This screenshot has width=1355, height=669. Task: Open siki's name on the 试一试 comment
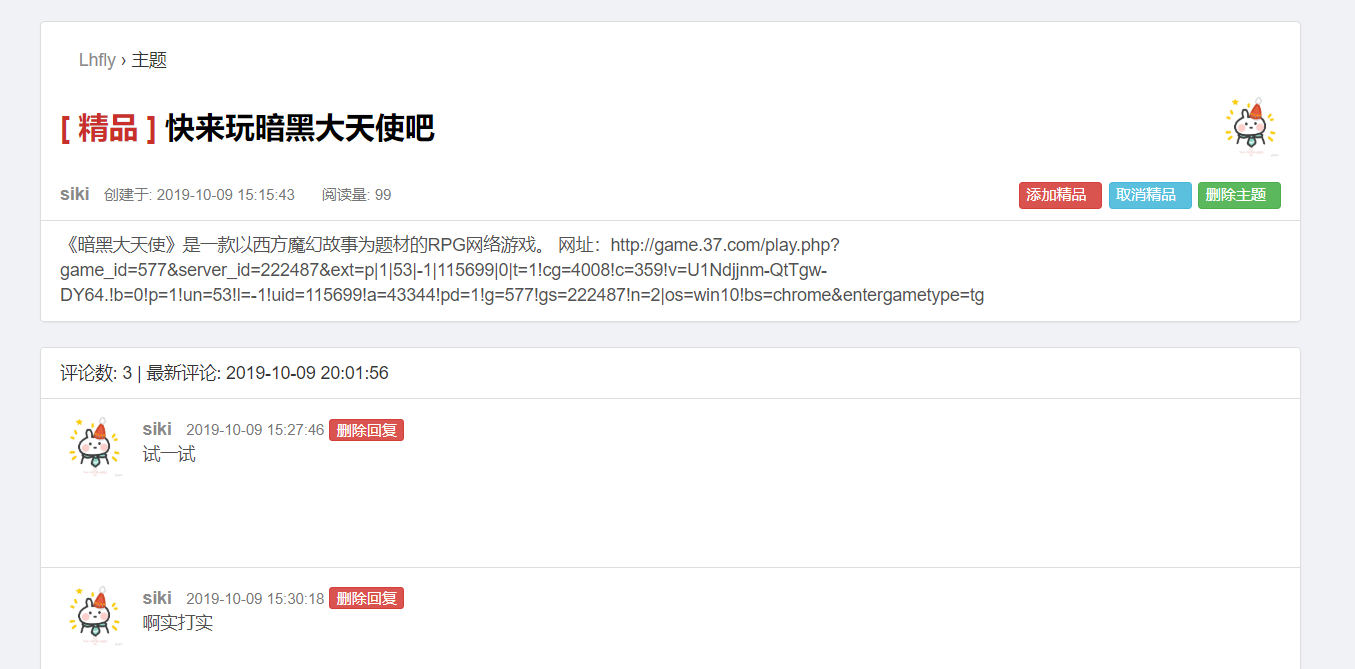[x=157, y=429]
